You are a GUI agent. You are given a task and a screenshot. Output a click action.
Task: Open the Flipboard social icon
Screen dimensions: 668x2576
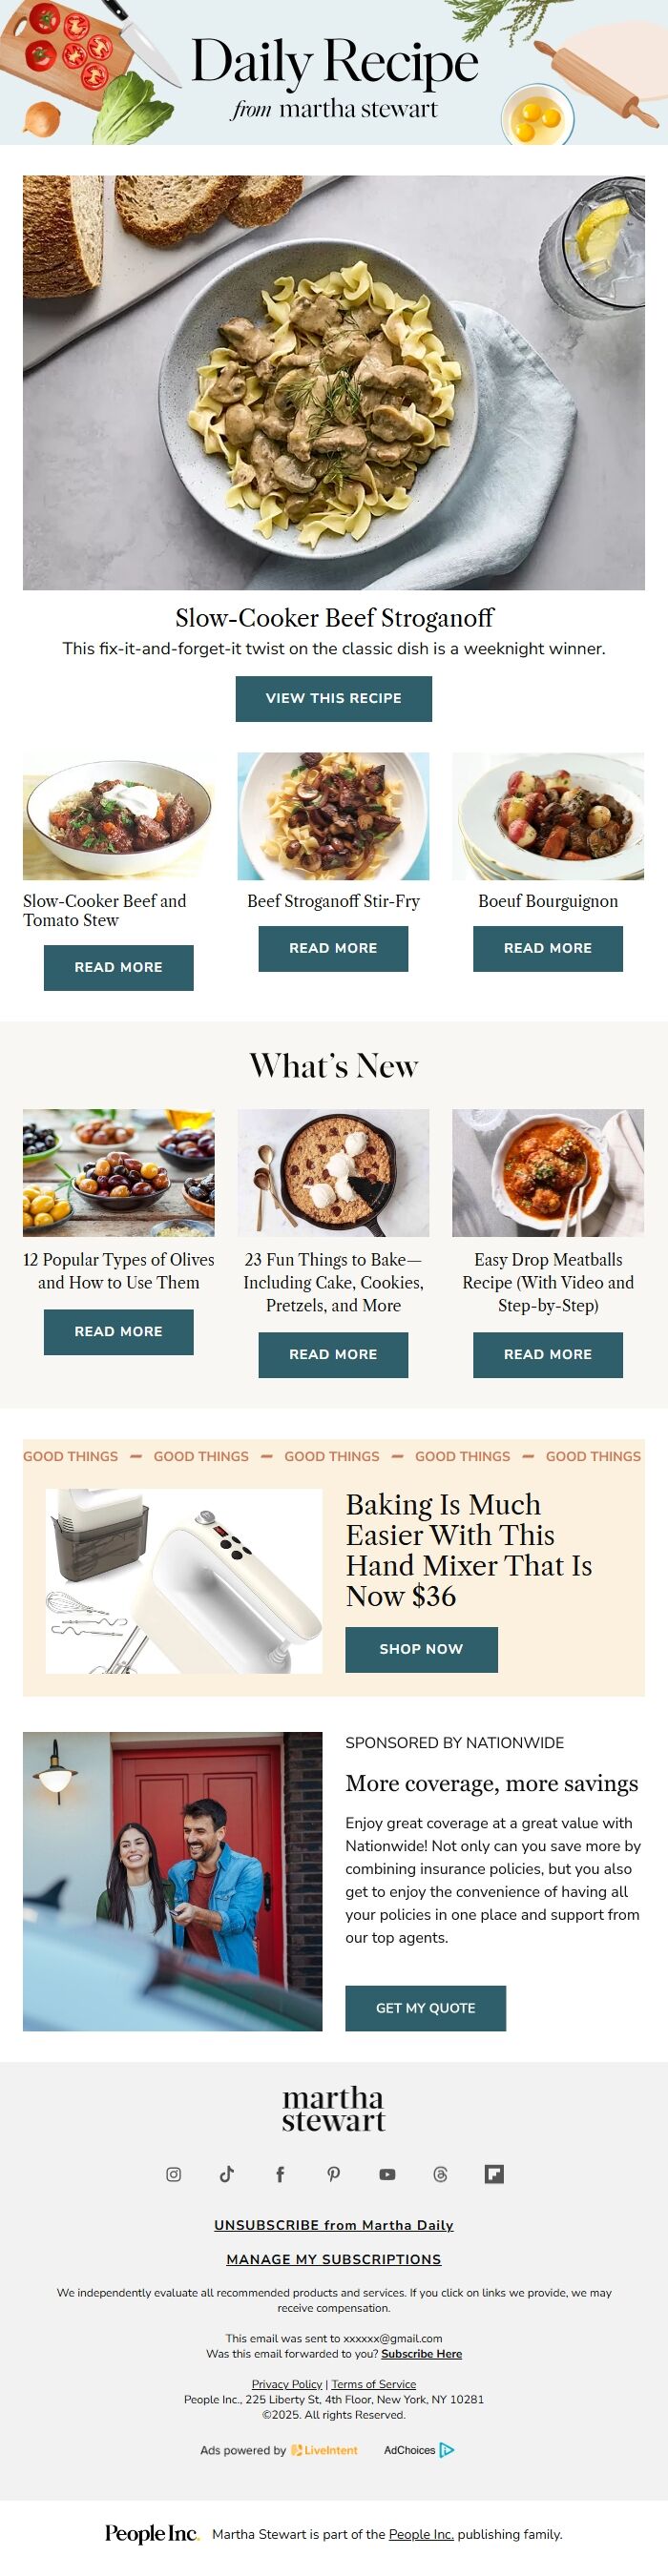494,2174
